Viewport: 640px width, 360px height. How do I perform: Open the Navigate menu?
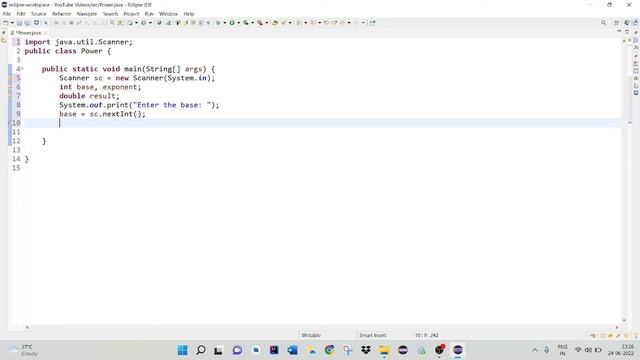87,14
